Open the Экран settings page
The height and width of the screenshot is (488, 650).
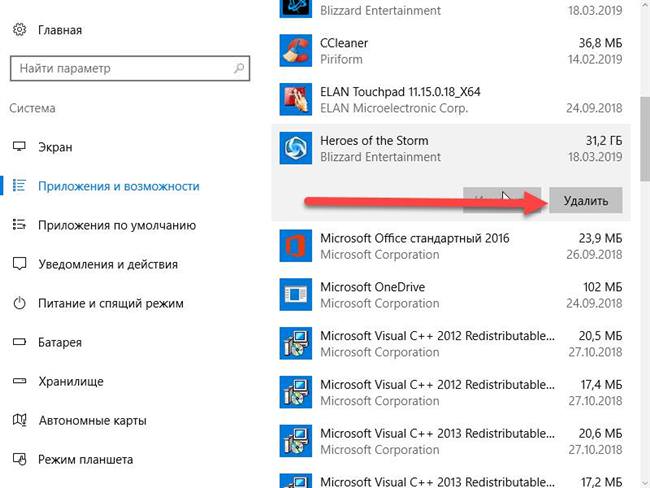55,147
